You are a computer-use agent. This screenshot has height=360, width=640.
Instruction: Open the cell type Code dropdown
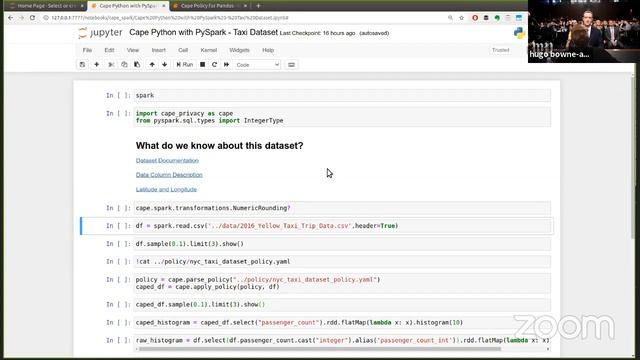(257, 64)
